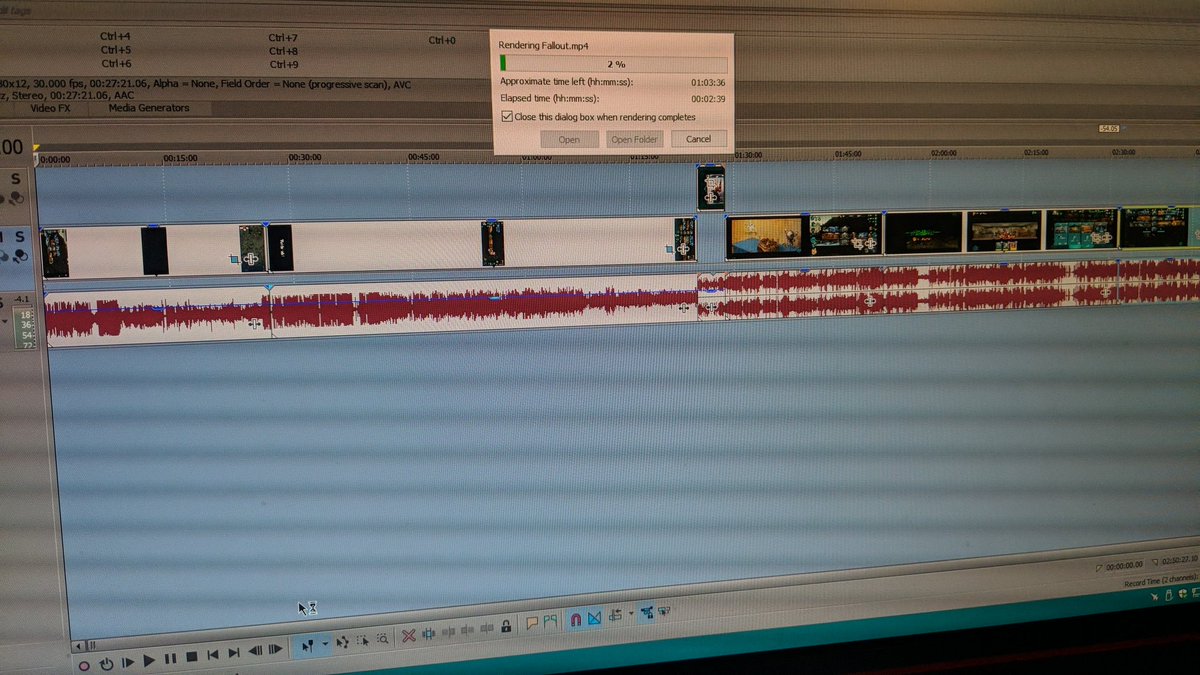Click compositing mode icon on top video track
The width and height of the screenshot is (1200, 675).
tap(15, 199)
